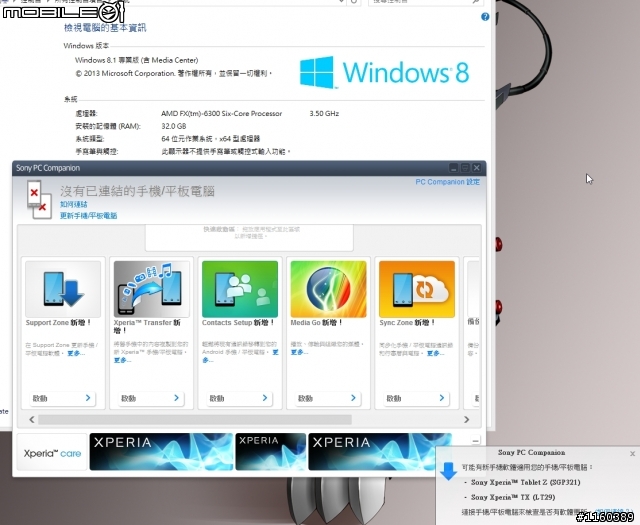This screenshot has height=525, width=640.
Task: Open 更多 link under Media Go
Action: point(299,352)
